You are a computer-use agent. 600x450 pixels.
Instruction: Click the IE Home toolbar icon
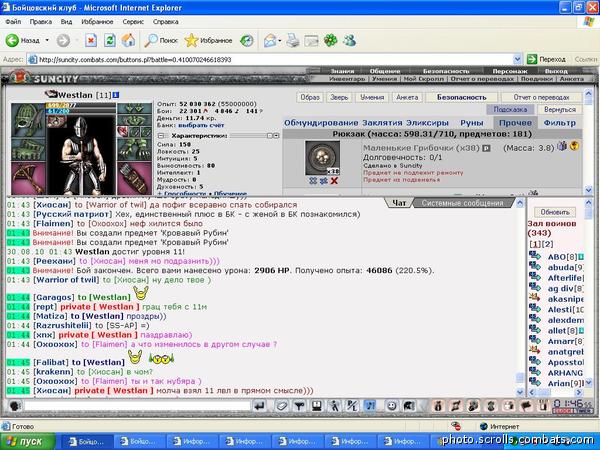point(128,40)
